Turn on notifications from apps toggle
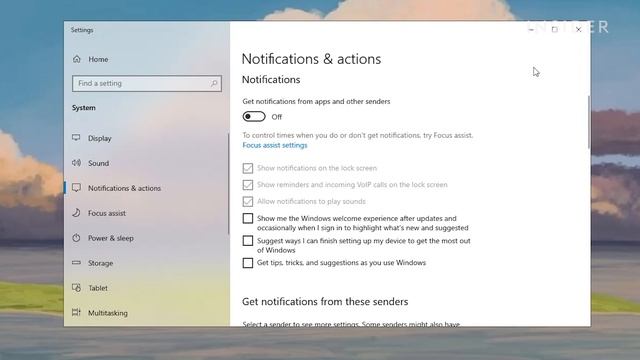This screenshot has width=640, height=360. pyautogui.click(x=254, y=117)
